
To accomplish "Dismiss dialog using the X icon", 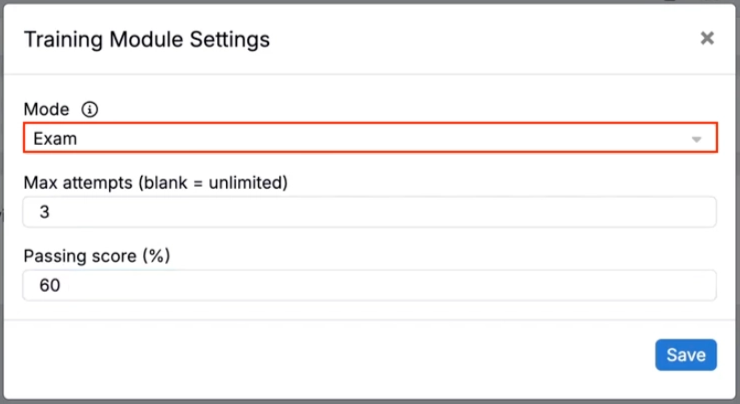I will [707, 38].
